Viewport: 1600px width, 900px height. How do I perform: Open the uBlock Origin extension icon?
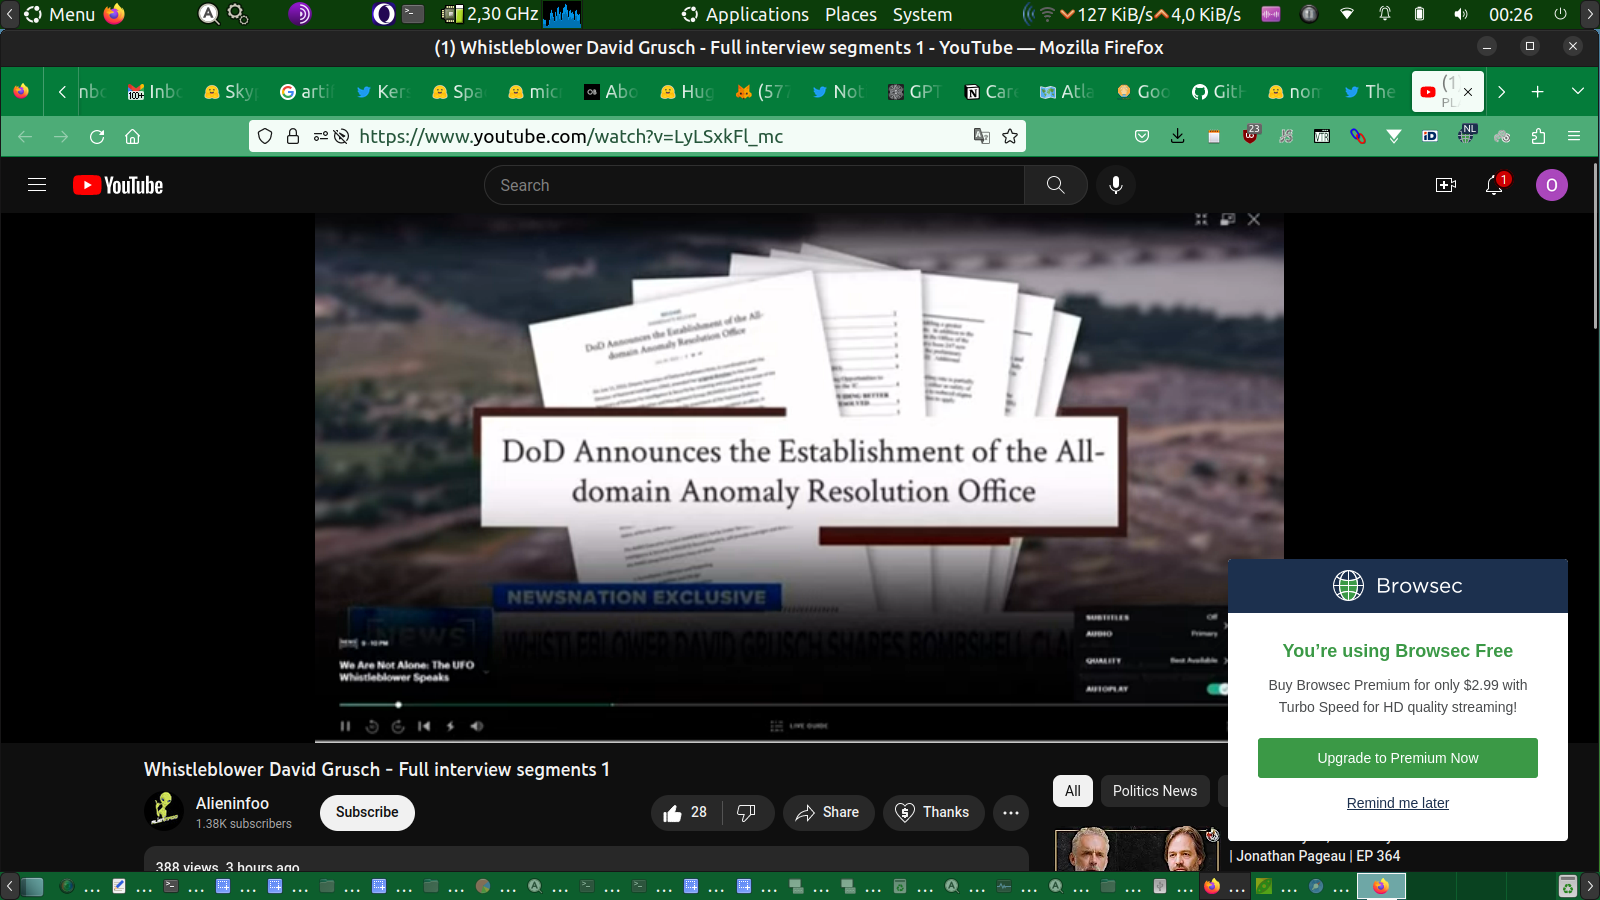click(1250, 135)
